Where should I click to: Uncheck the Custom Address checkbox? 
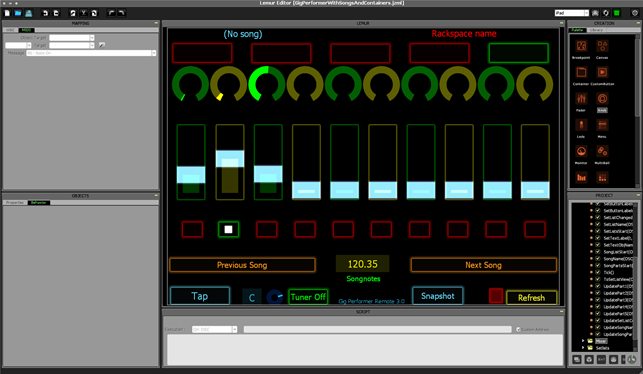point(518,329)
